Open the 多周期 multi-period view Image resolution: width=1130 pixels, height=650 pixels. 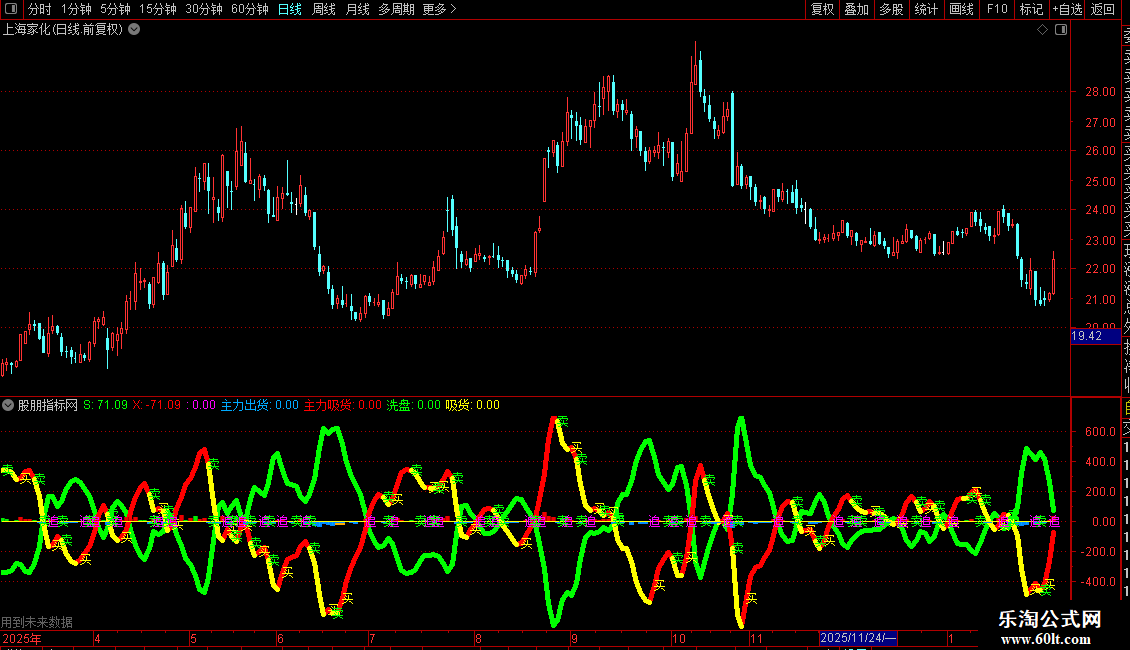point(396,9)
